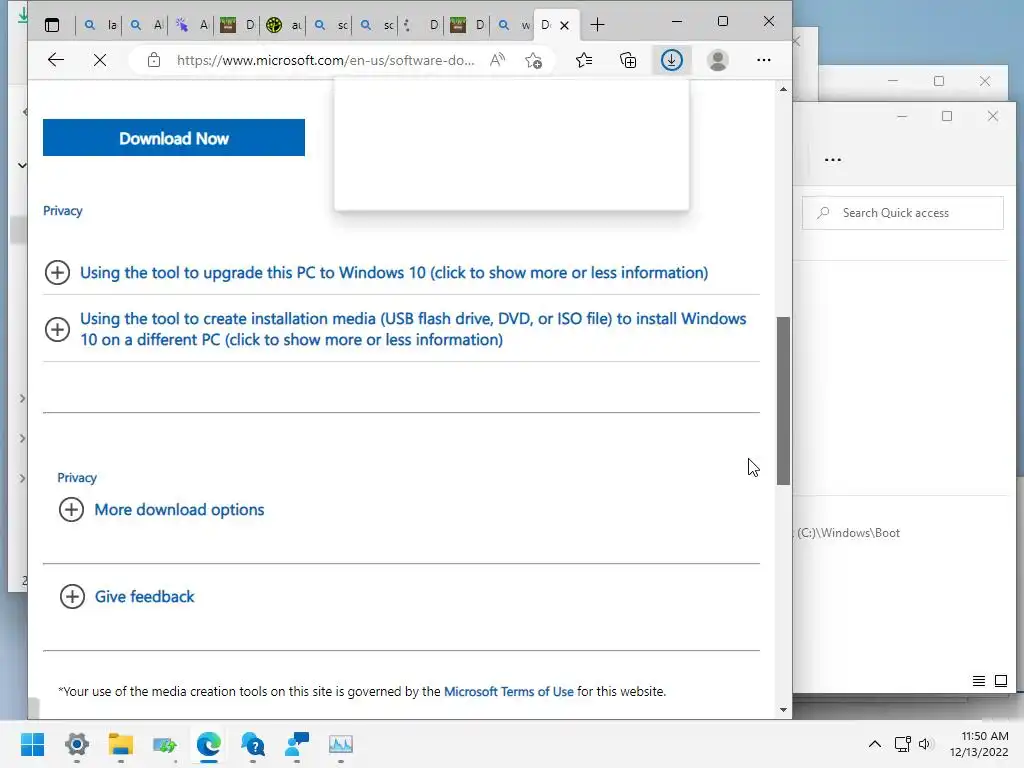Close the active browser tab
1024x768 pixels.
[564, 25]
